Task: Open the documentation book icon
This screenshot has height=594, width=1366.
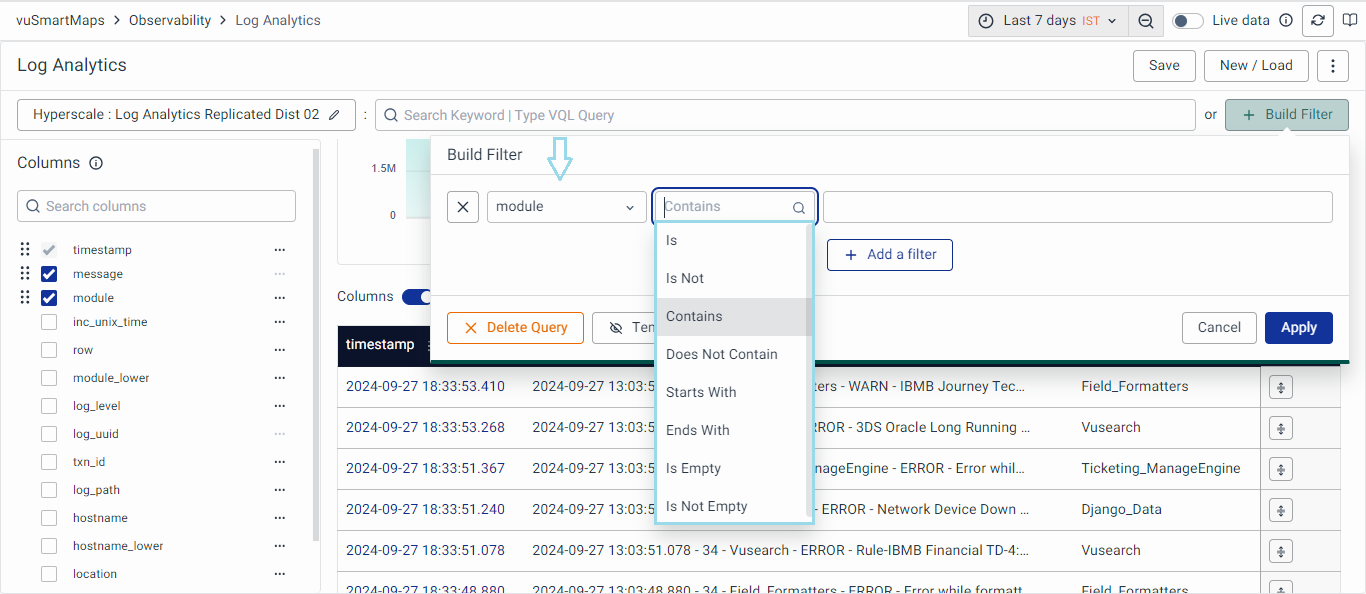Action: (1350, 21)
